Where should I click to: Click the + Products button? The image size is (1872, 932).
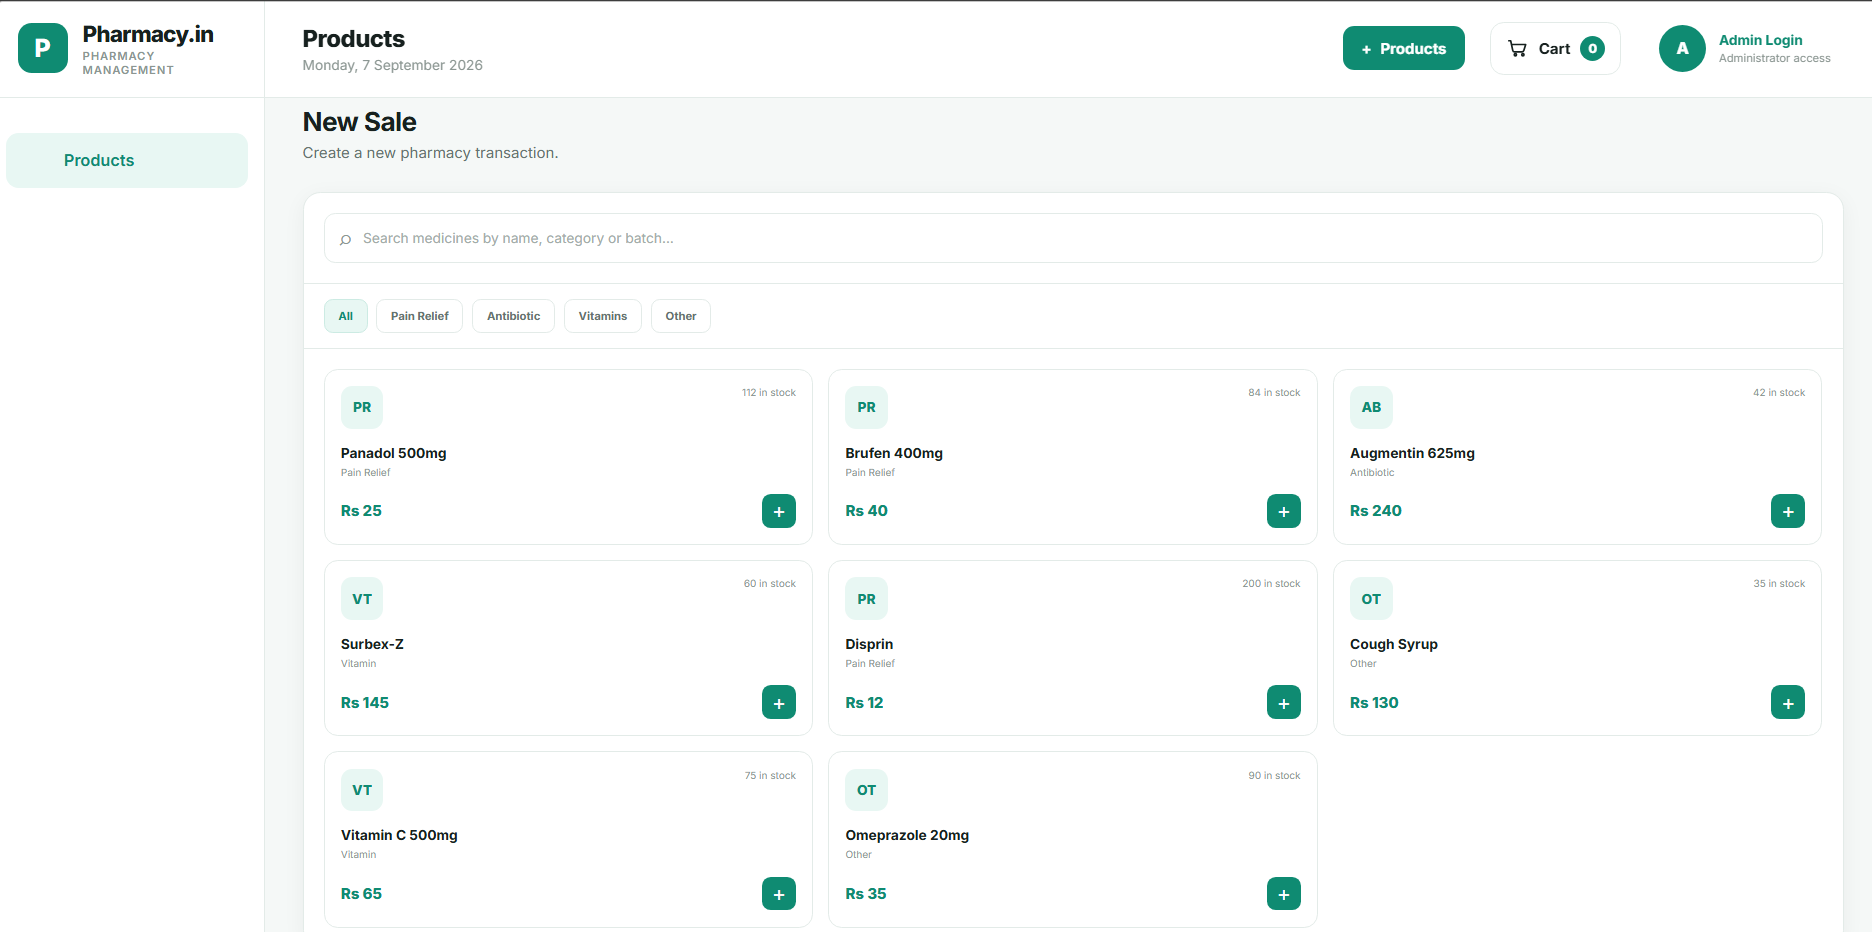point(1404,48)
